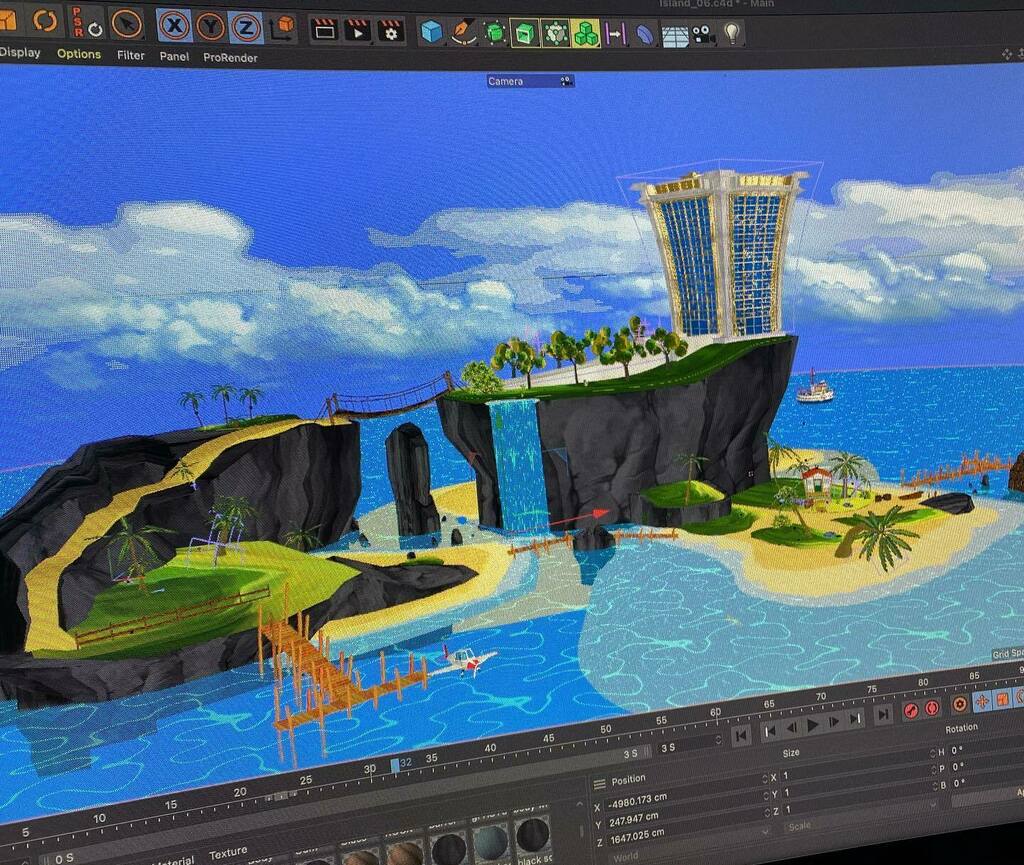This screenshot has height=865, width=1024.
Task: Go to end of animation
Action: coord(883,714)
